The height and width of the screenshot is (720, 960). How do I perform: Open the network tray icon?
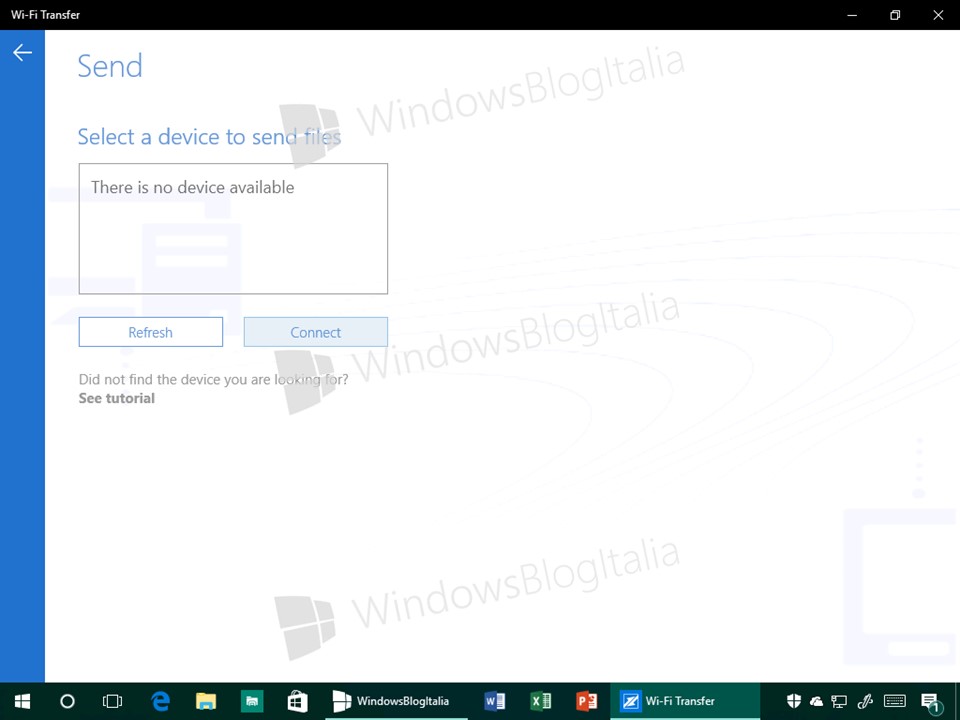coord(839,702)
